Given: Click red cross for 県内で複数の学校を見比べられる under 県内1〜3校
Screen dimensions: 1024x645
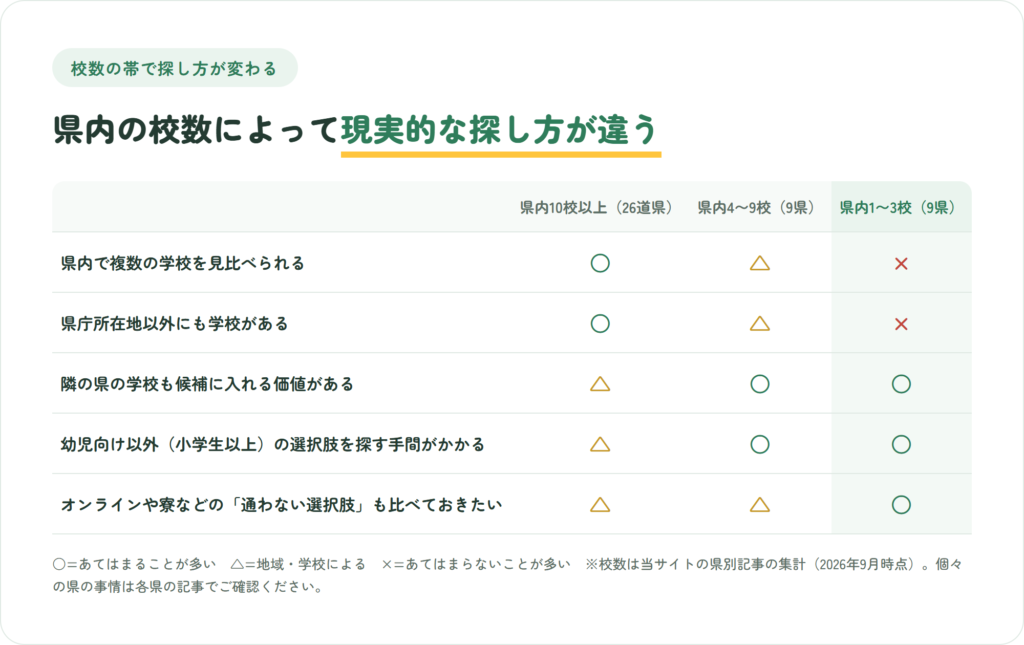Looking at the screenshot, I should pyautogui.click(x=901, y=264).
